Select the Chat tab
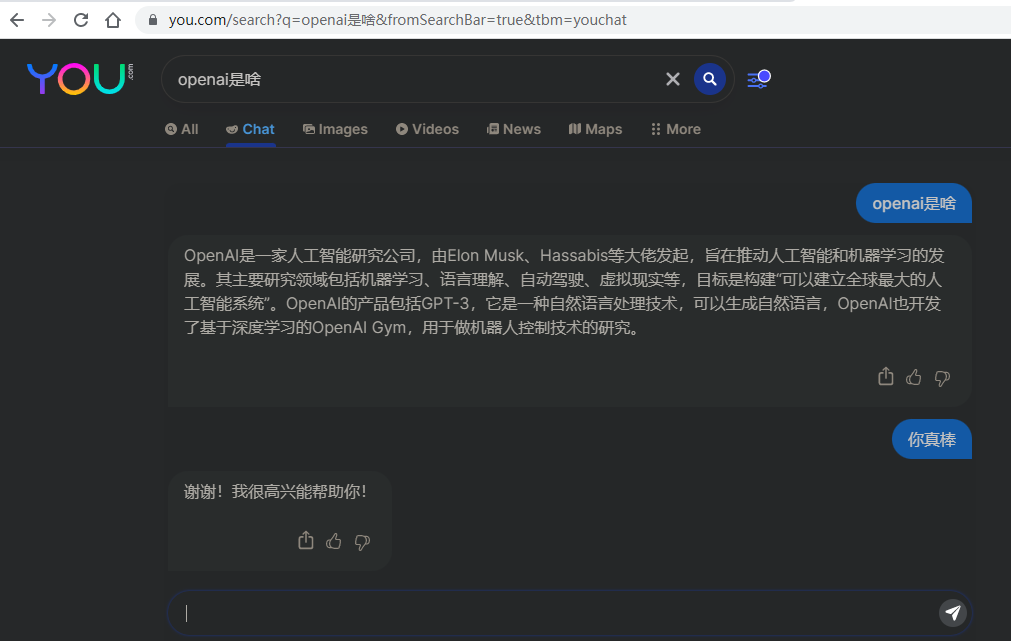 [250, 129]
